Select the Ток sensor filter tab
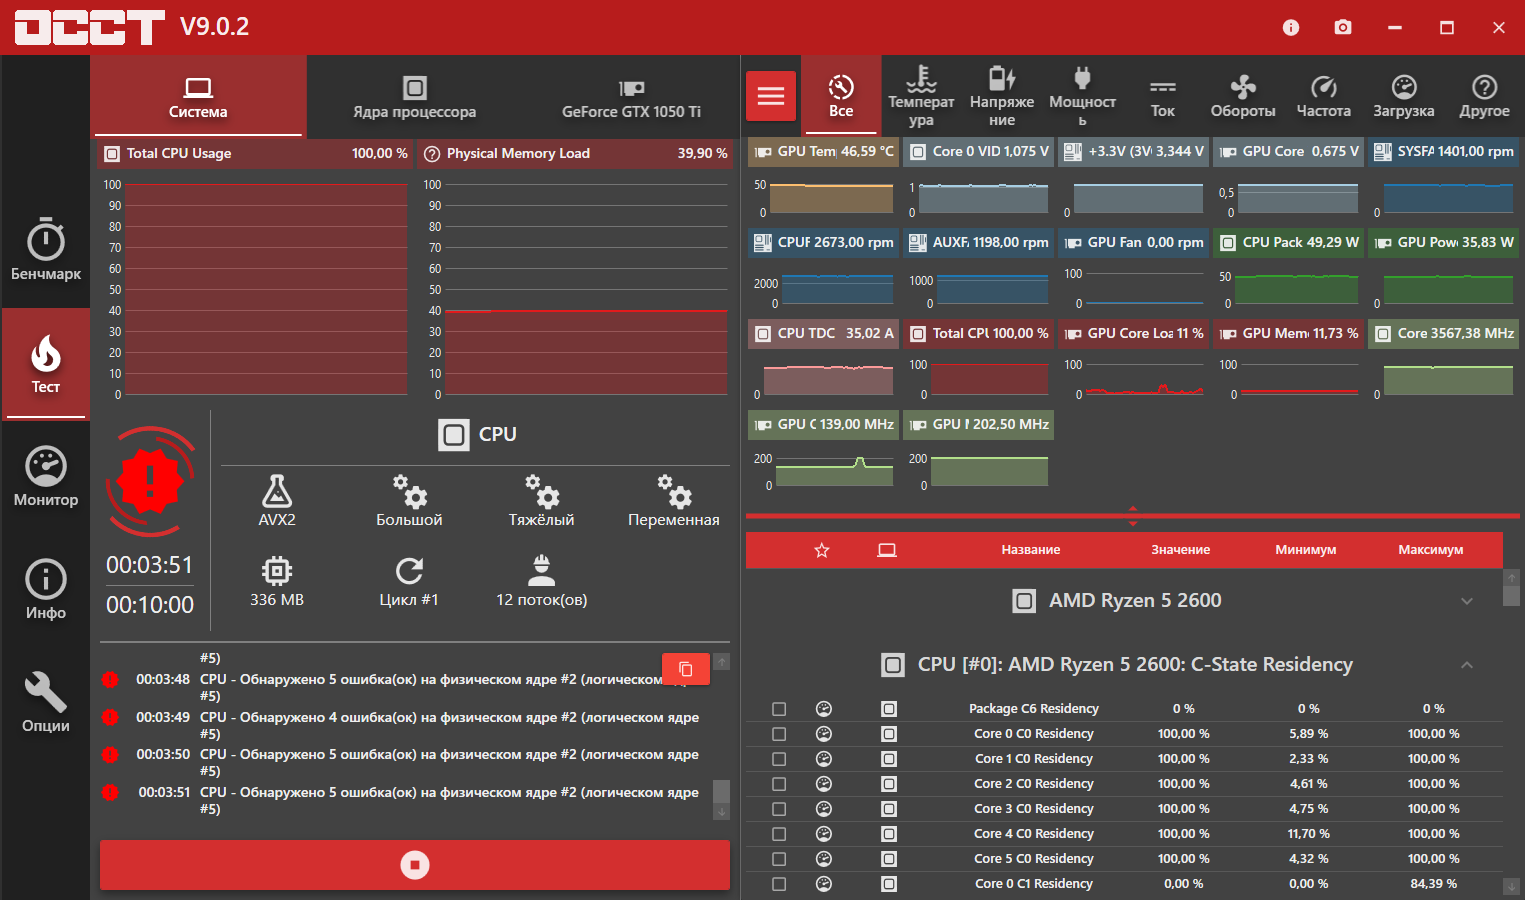Screen dimensions: 1525x900 (1163, 96)
